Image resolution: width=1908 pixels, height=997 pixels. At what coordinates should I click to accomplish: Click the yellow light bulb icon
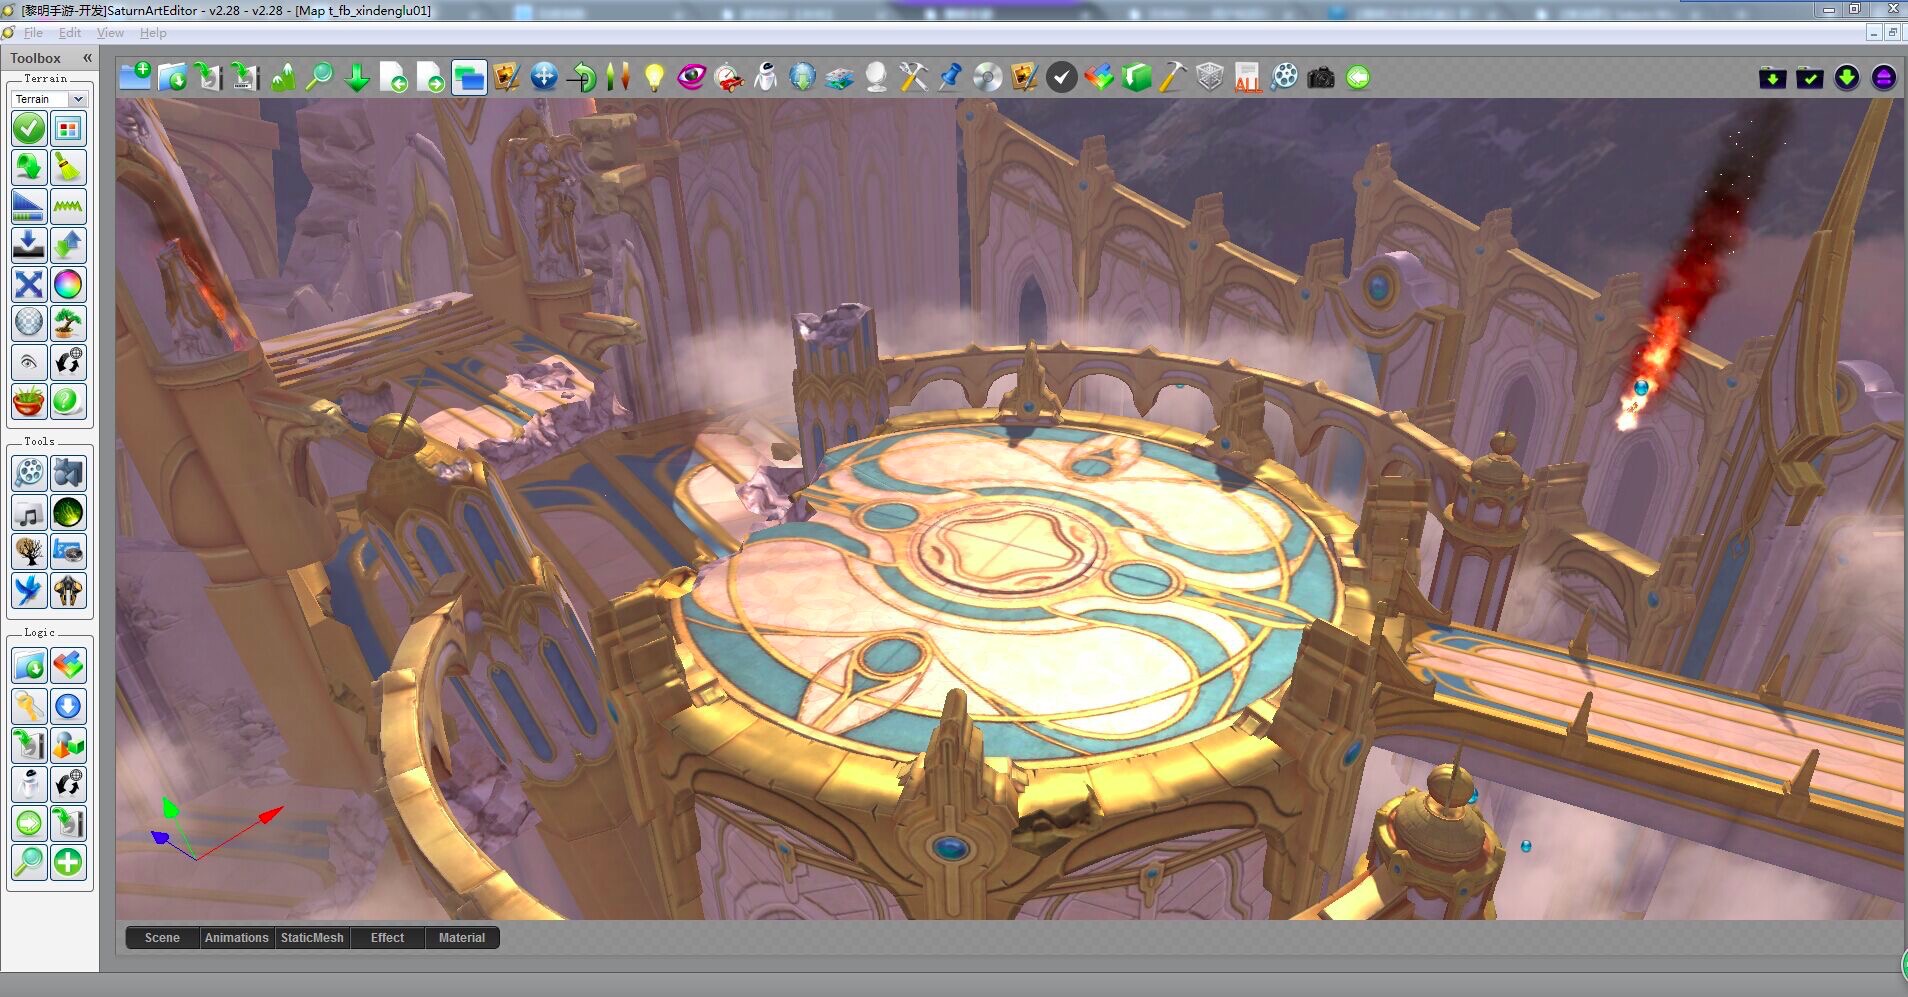pyautogui.click(x=654, y=77)
